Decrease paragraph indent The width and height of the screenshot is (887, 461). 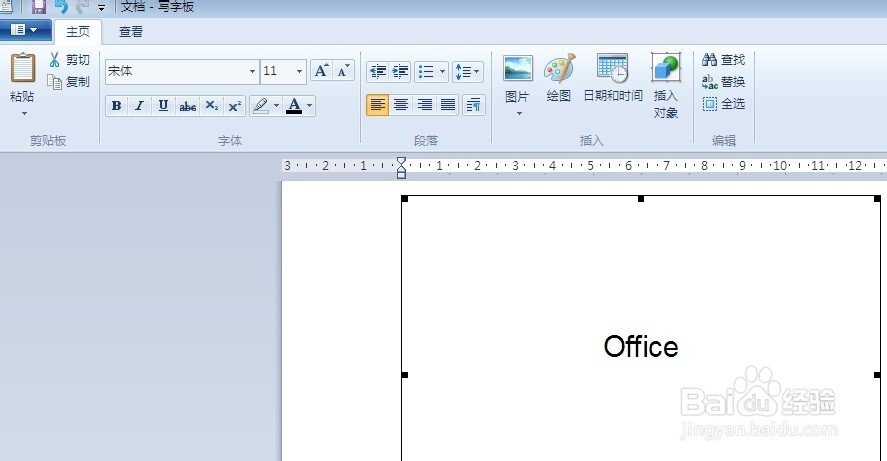377,72
